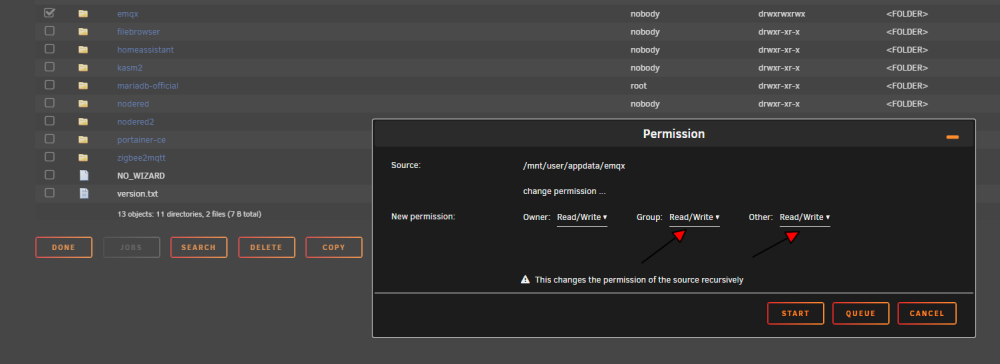
Task: Click the folder icon beside filebrowser
Action: pyautogui.click(x=83, y=31)
